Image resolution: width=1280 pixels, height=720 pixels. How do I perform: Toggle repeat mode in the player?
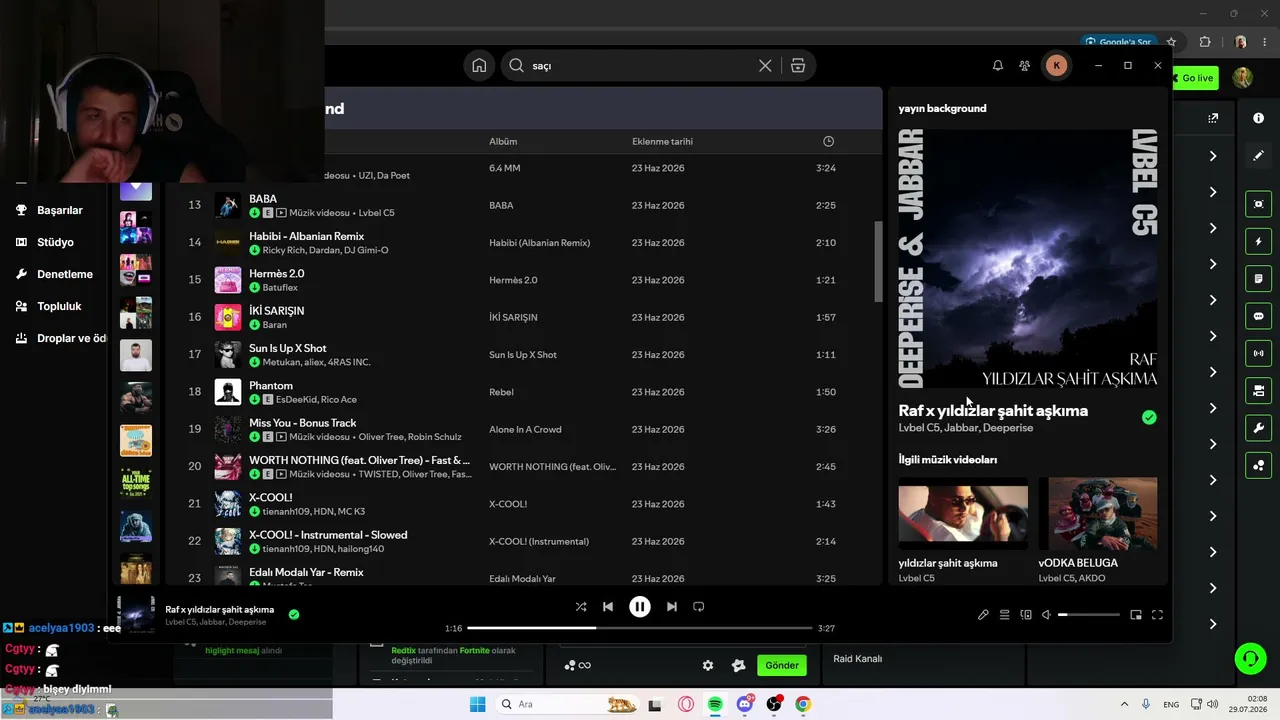(x=699, y=606)
